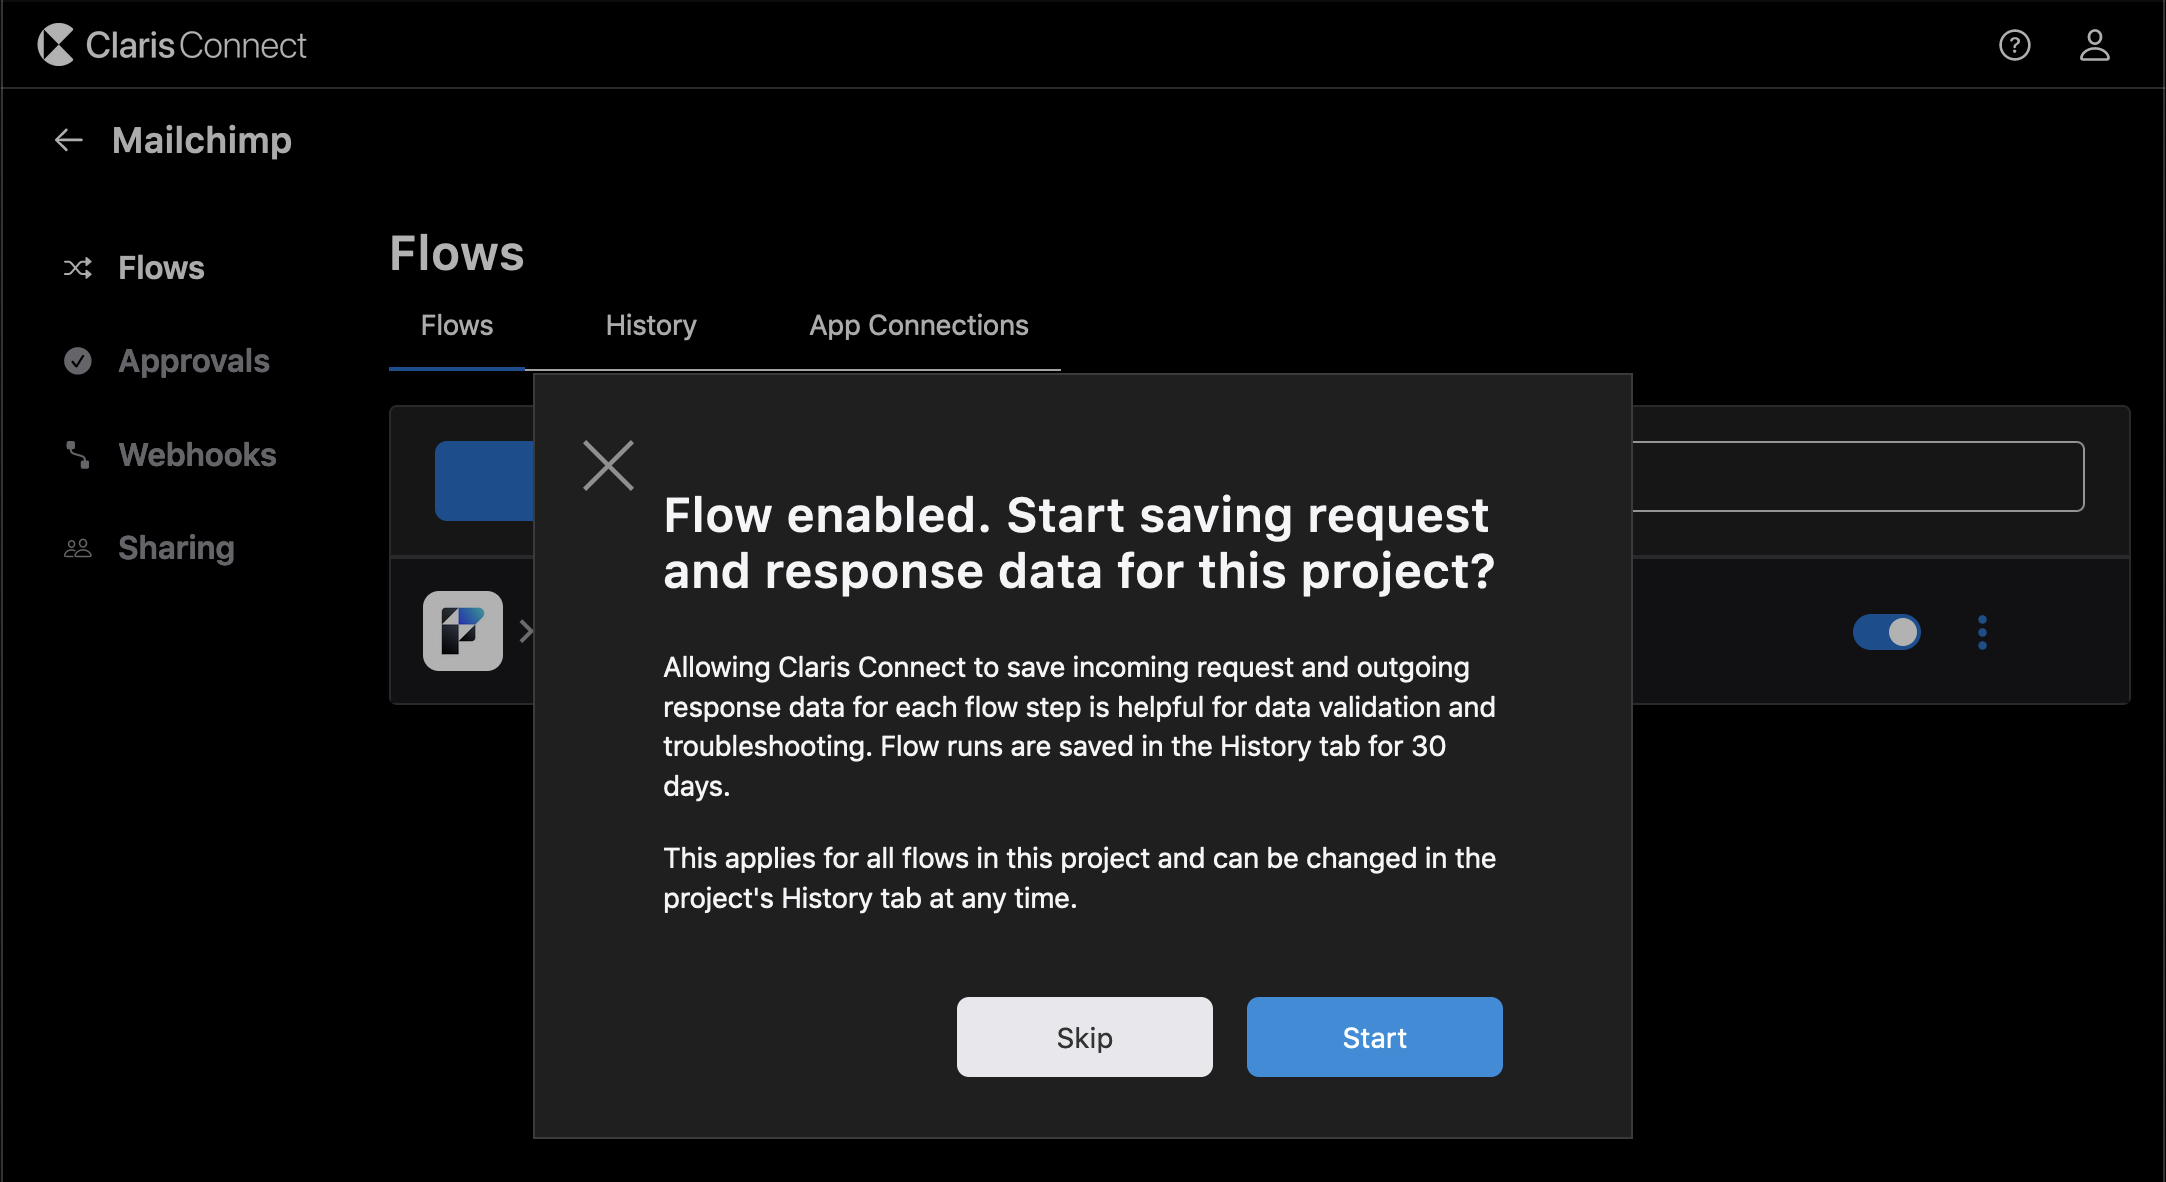This screenshot has width=2166, height=1182.
Task: Click the Start button in dialog
Action: (x=1374, y=1037)
